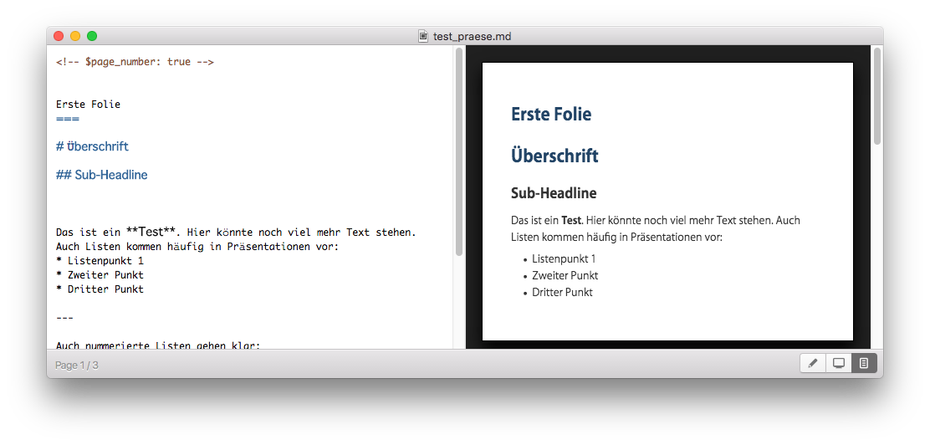Close the test_praese.md window
Image resolution: width=930 pixels, height=445 pixels.
pyautogui.click(x=59, y=36)
